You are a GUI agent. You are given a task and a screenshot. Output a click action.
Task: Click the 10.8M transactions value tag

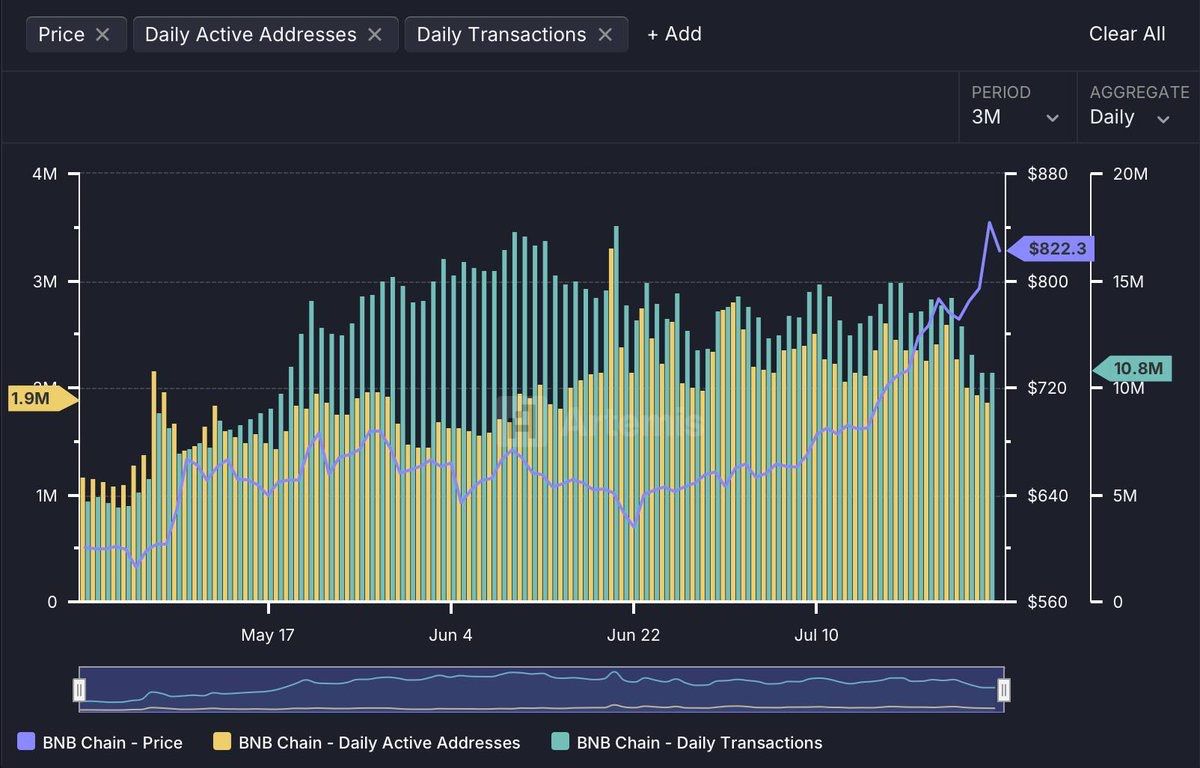pos(1132,369)
